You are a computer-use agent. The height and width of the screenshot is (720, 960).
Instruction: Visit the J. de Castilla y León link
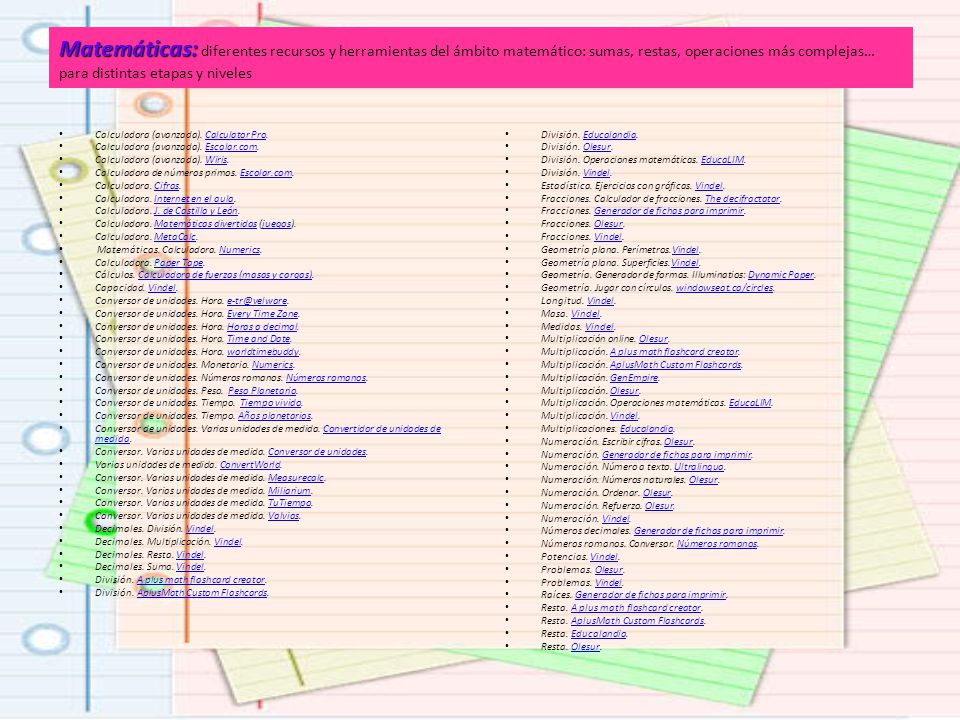(196, 211)
